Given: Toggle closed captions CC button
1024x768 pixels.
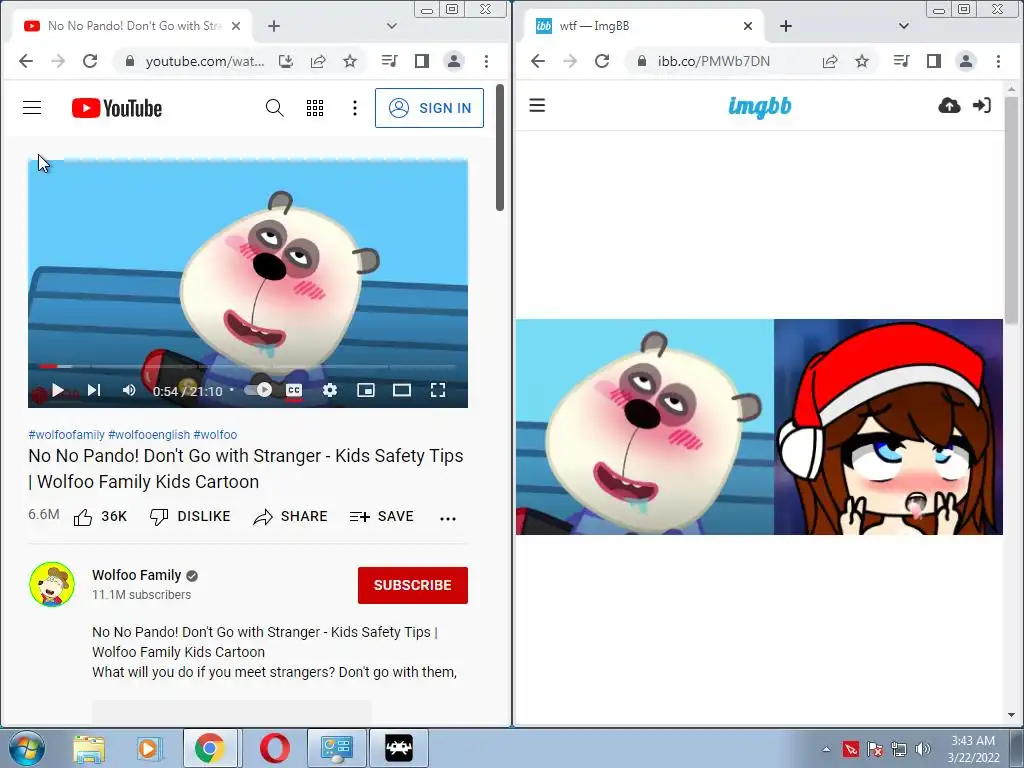Looking at the screenshot, I should pos(294,390).
